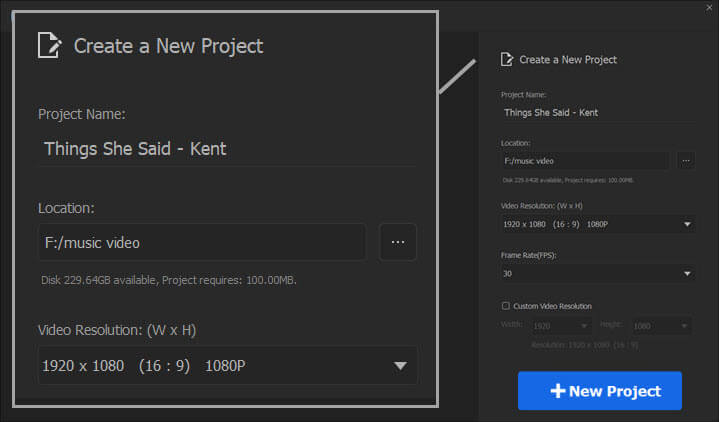Enable the Custom Video Resolution checkbox

506,305
